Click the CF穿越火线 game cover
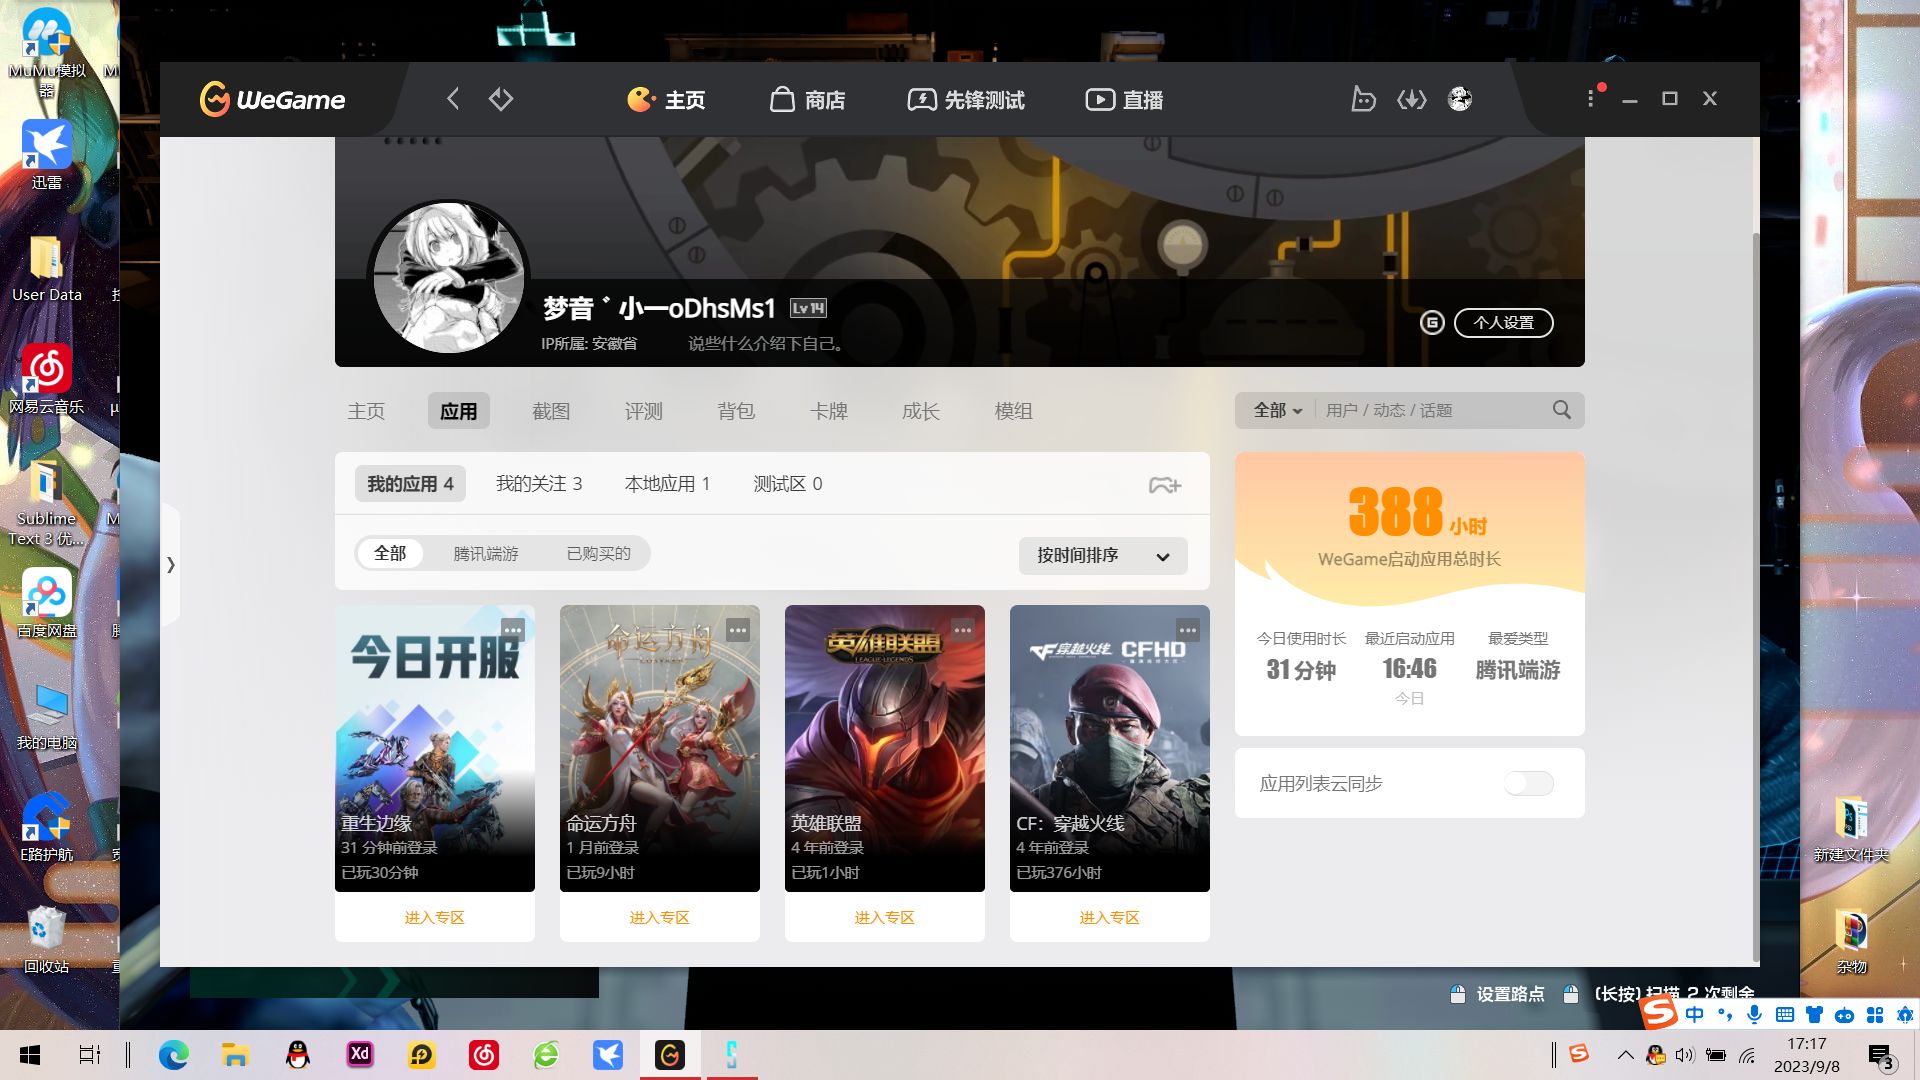The image size is (1920, 1080). (x=1110, y=748)
